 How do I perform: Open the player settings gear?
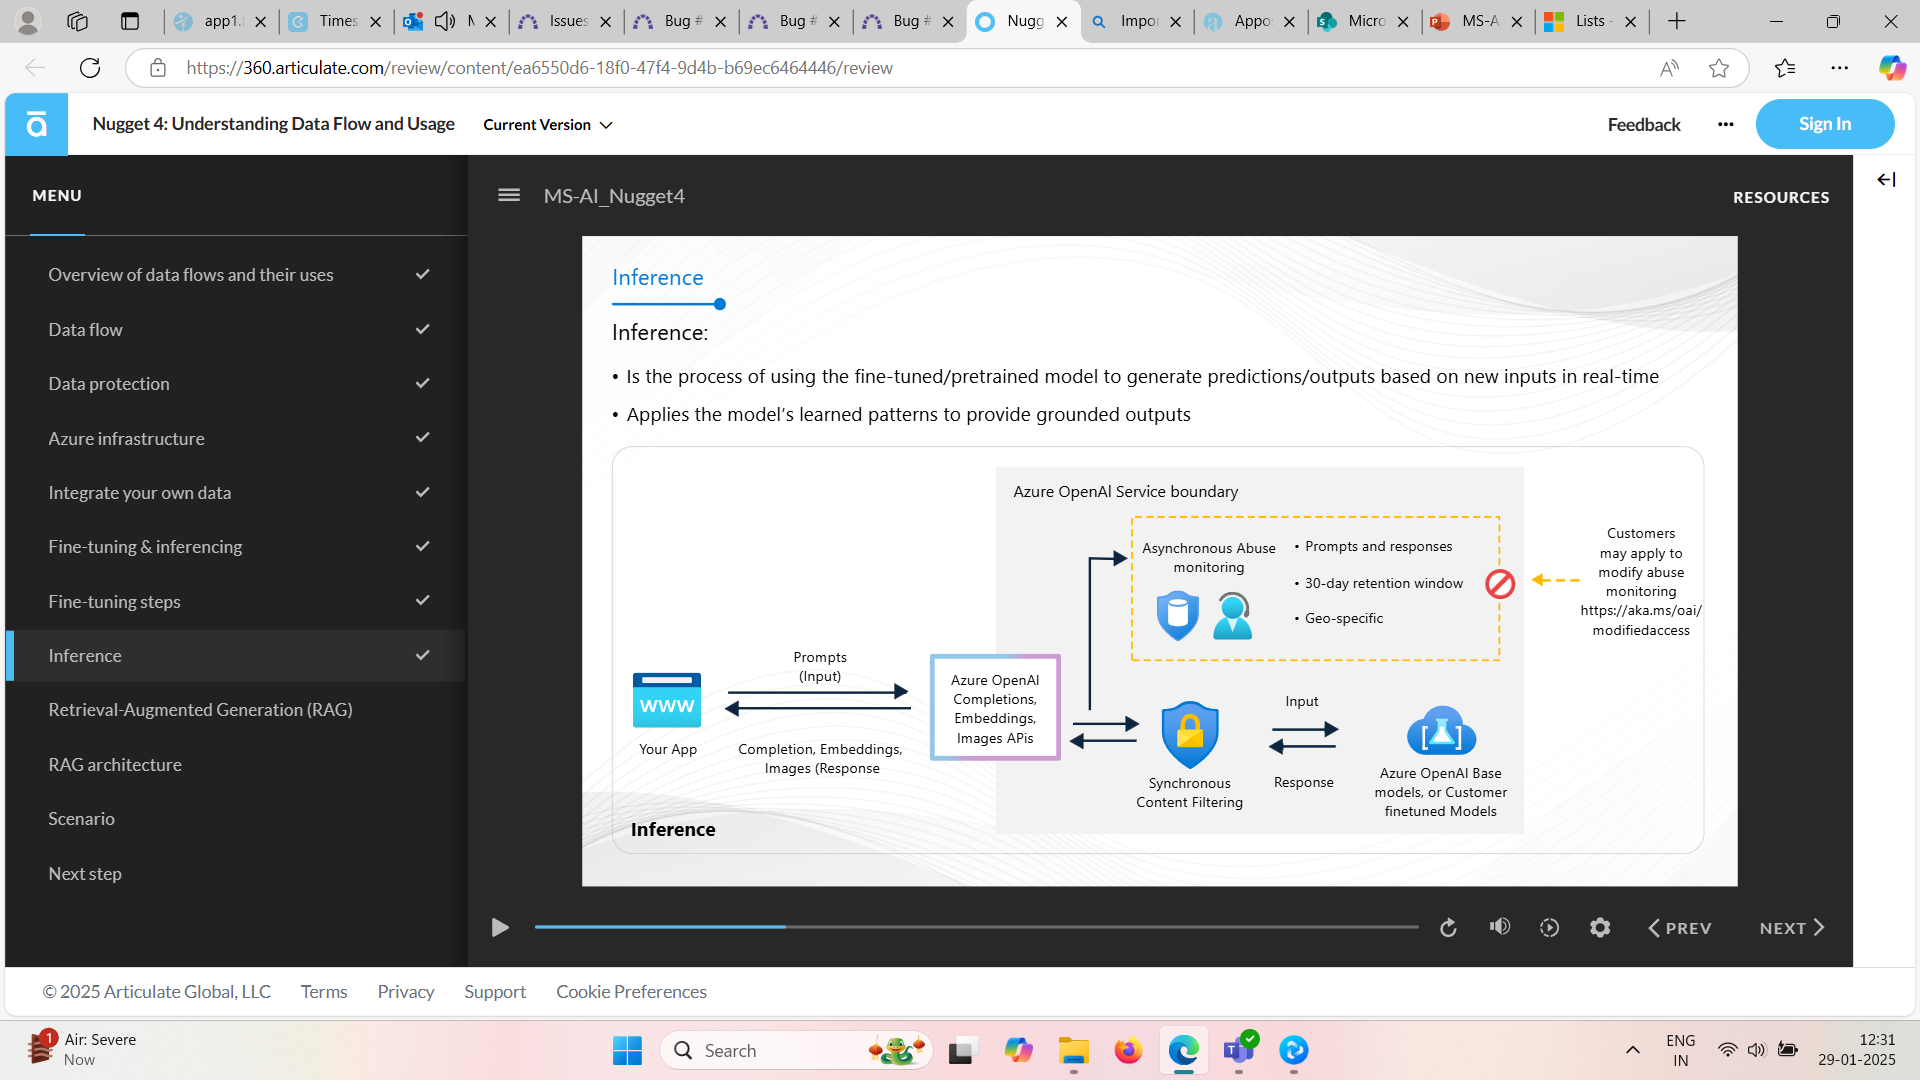tap(1600, 928)
